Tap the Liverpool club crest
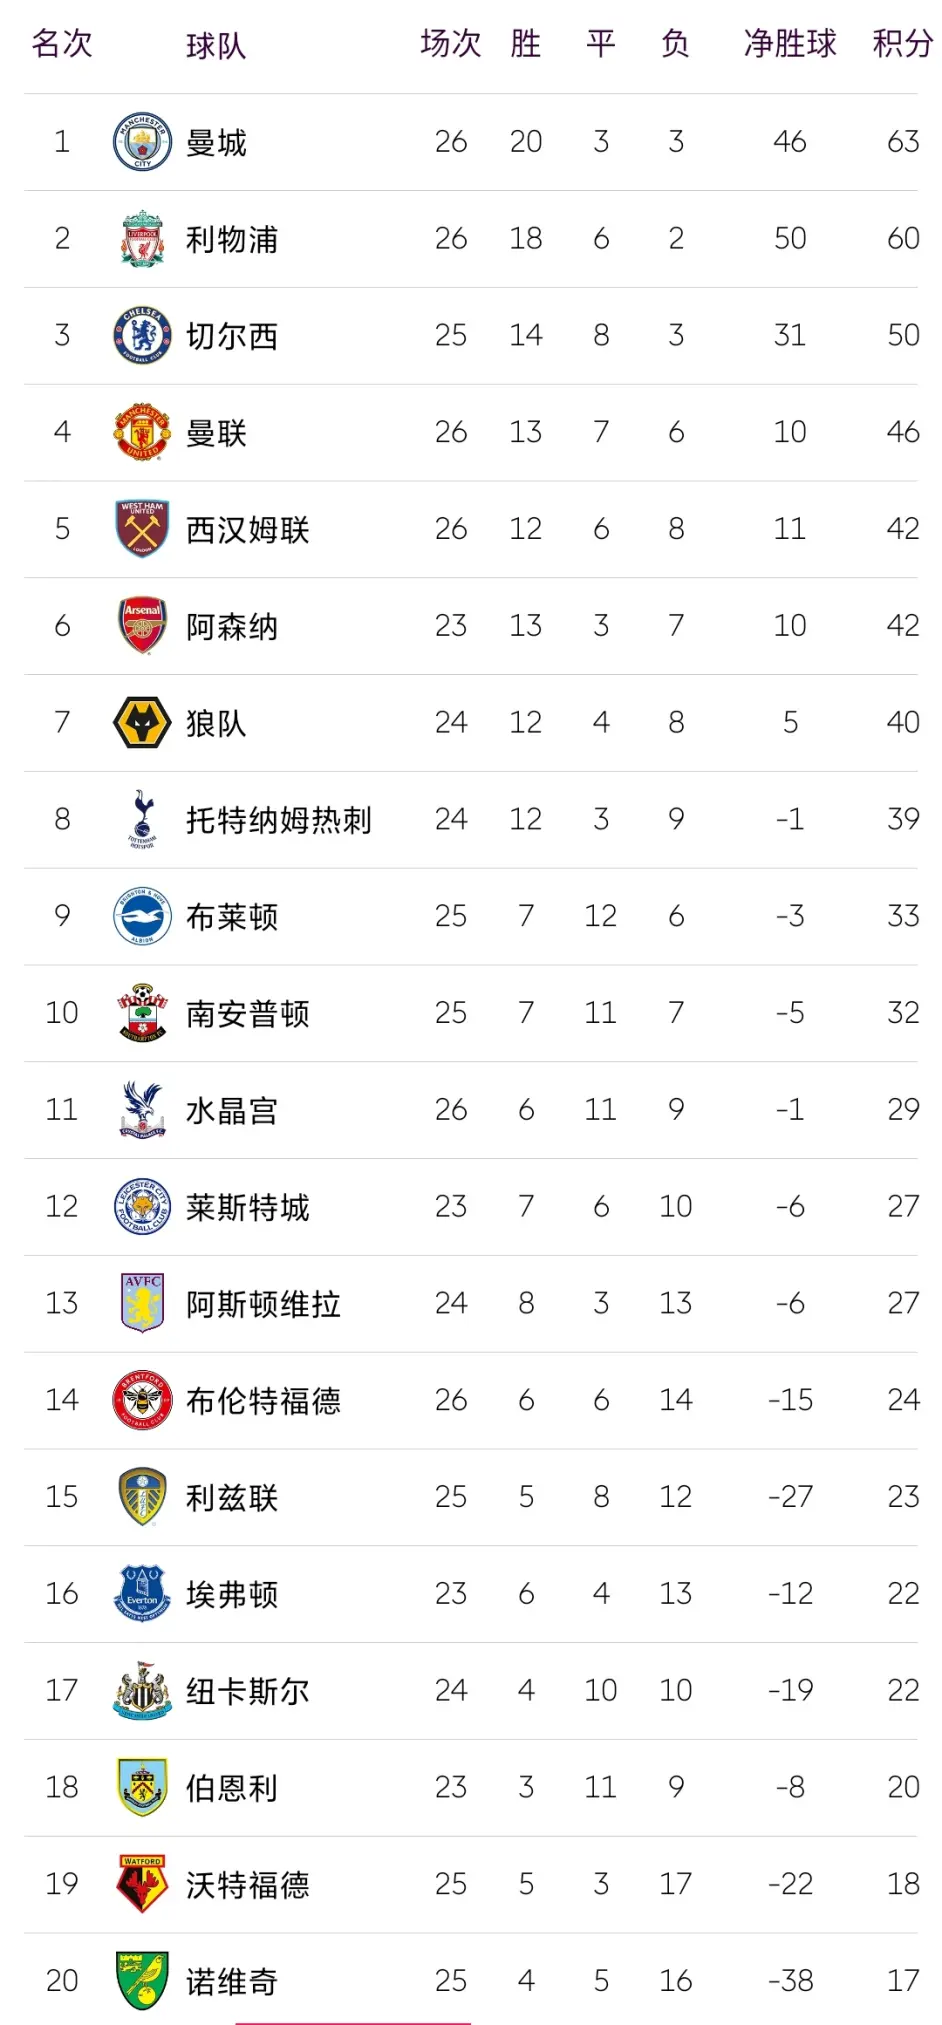The image size is (942, 2025). click(142, 239)
